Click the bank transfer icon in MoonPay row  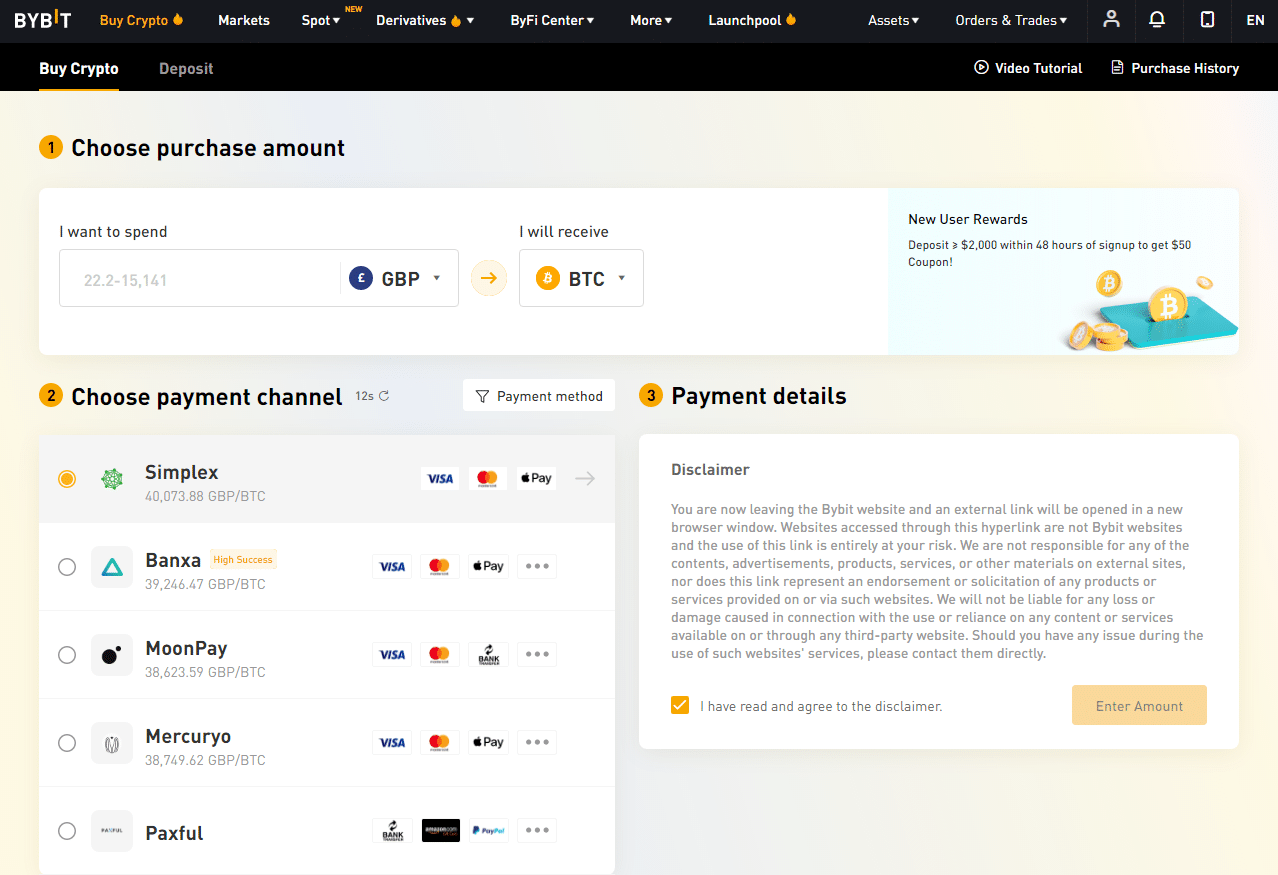point(488,655)
